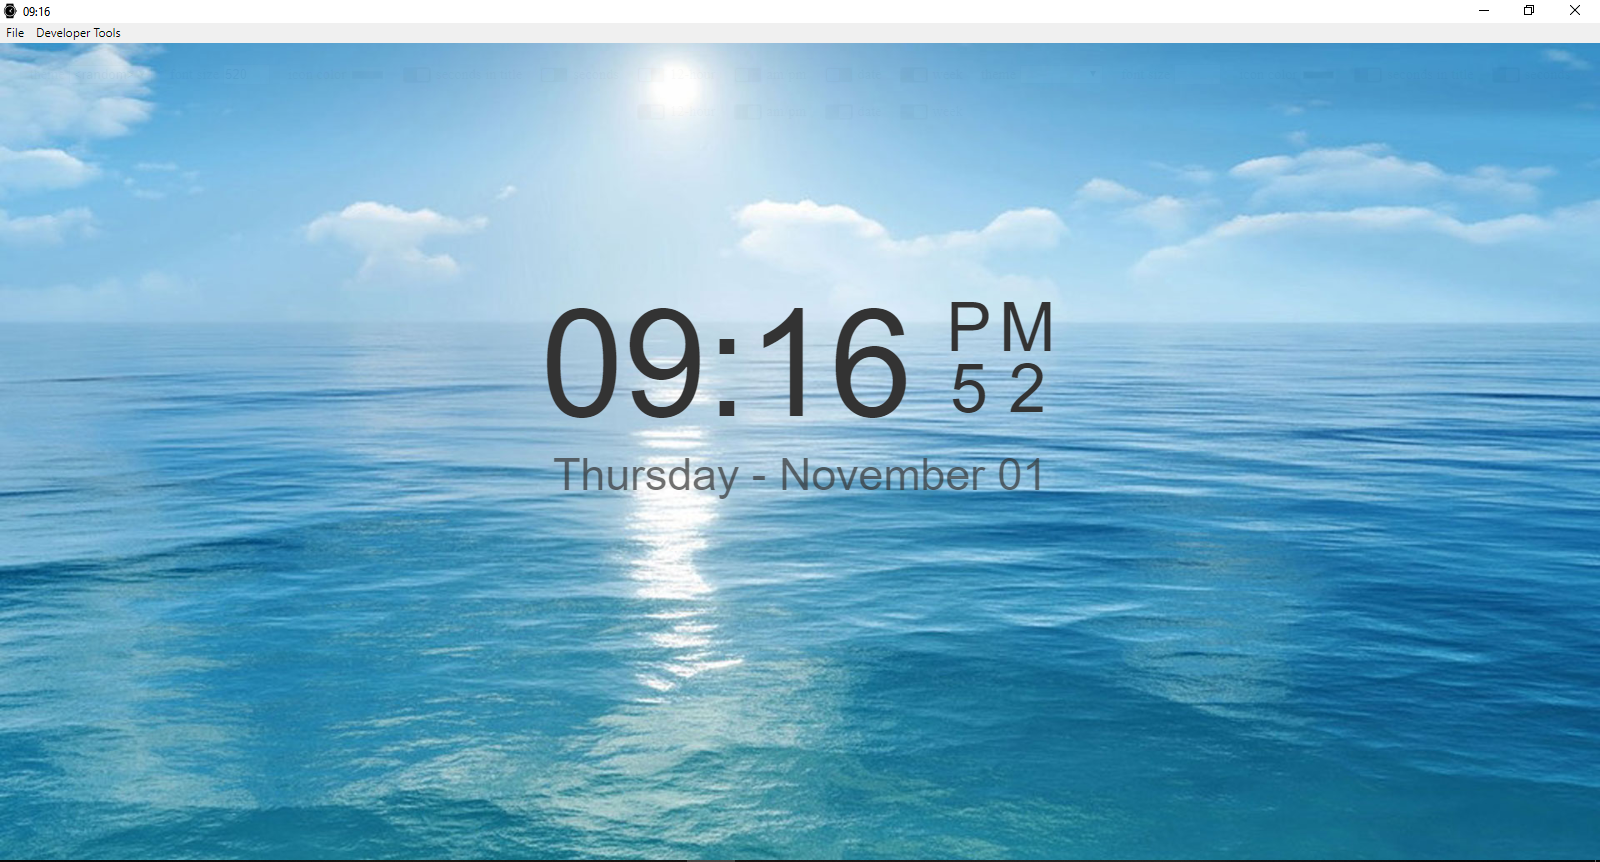Click the PM indicator

[1001, 327]
